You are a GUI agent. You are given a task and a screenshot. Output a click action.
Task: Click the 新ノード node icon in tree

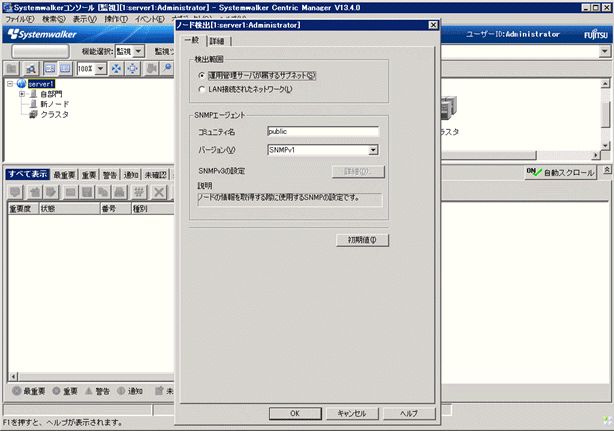[x=34, y=104]
